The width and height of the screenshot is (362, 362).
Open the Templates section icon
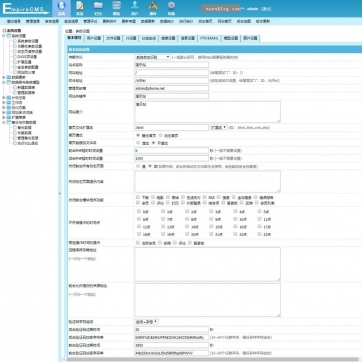(116, 8)
